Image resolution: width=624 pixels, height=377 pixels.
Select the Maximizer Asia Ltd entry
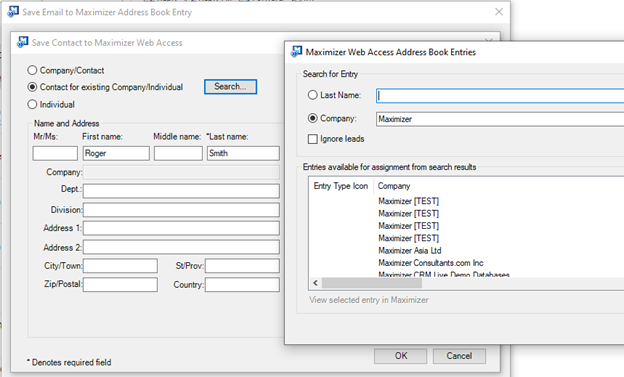pyautogui.click(x=410, y=250)
